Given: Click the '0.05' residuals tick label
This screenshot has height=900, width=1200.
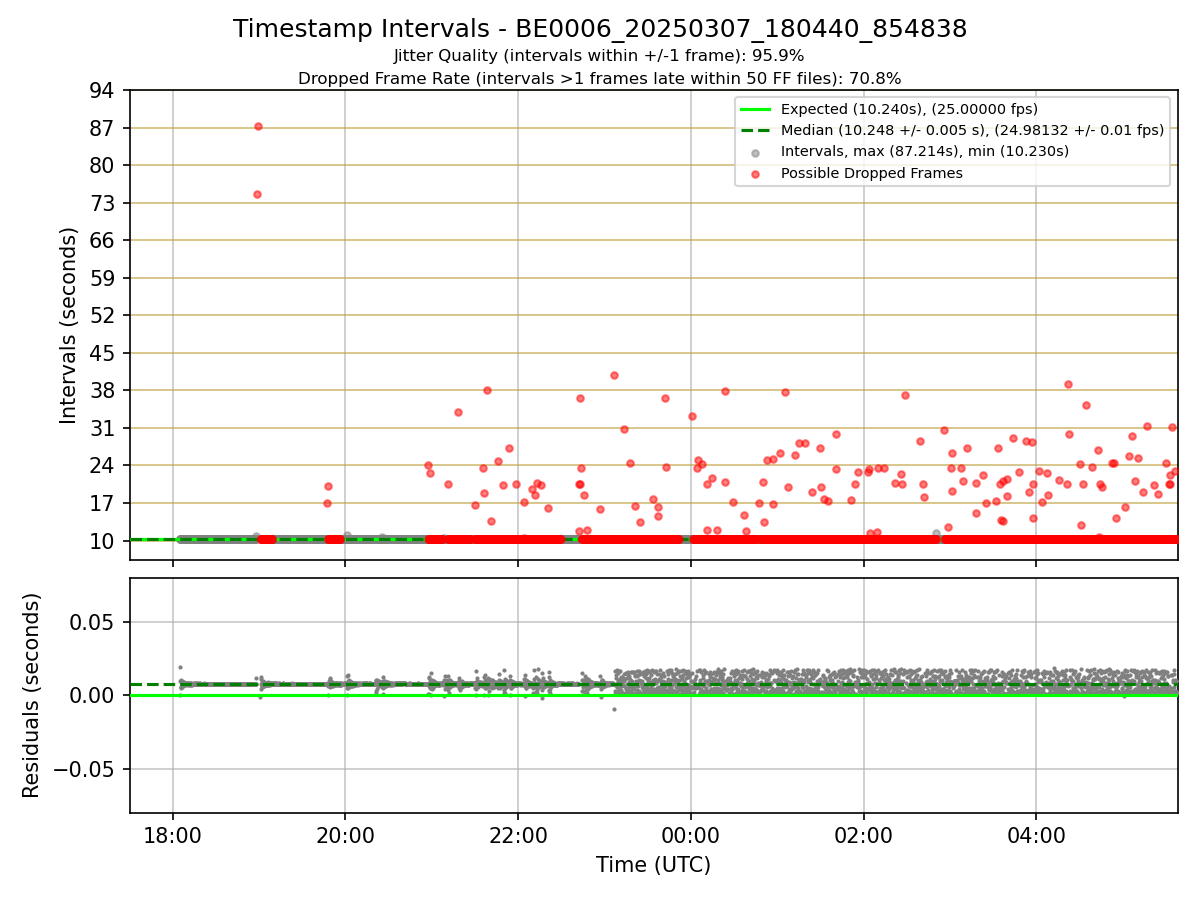Looking at the screenshot, I should [94, 622].
